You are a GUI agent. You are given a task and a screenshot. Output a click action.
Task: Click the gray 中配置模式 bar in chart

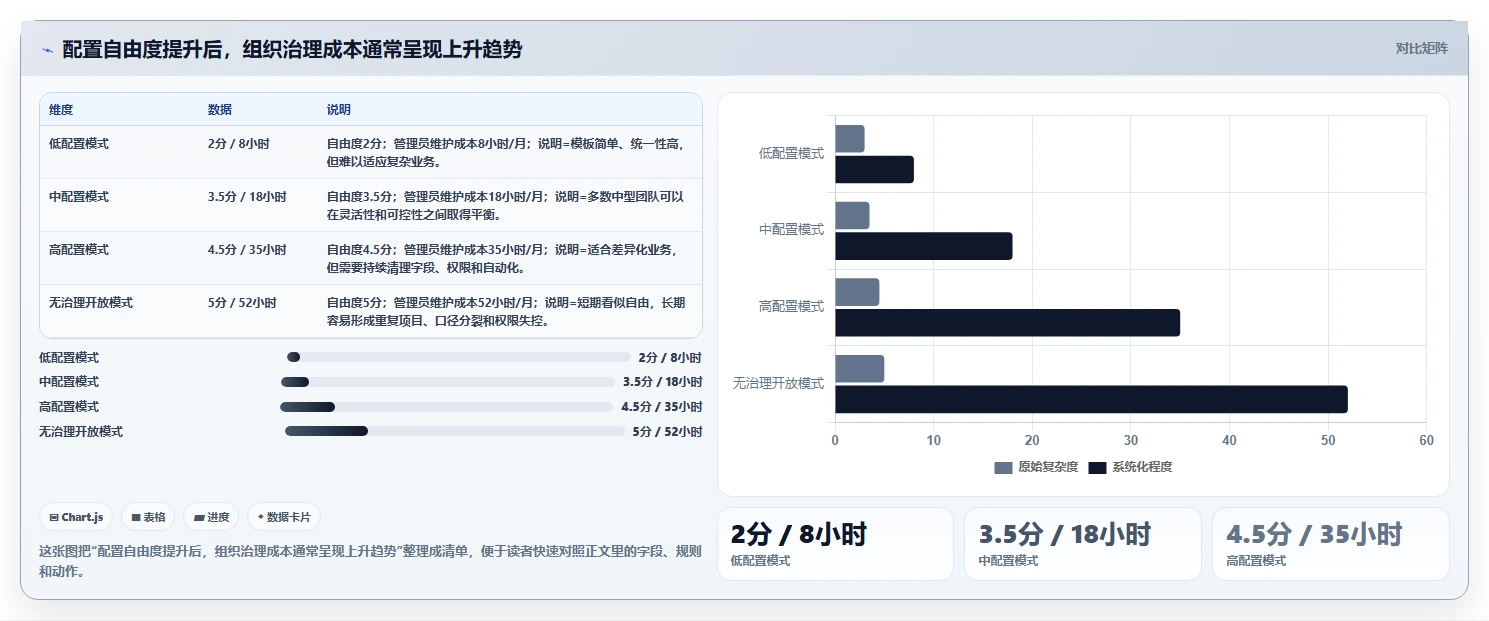point(852,215)
